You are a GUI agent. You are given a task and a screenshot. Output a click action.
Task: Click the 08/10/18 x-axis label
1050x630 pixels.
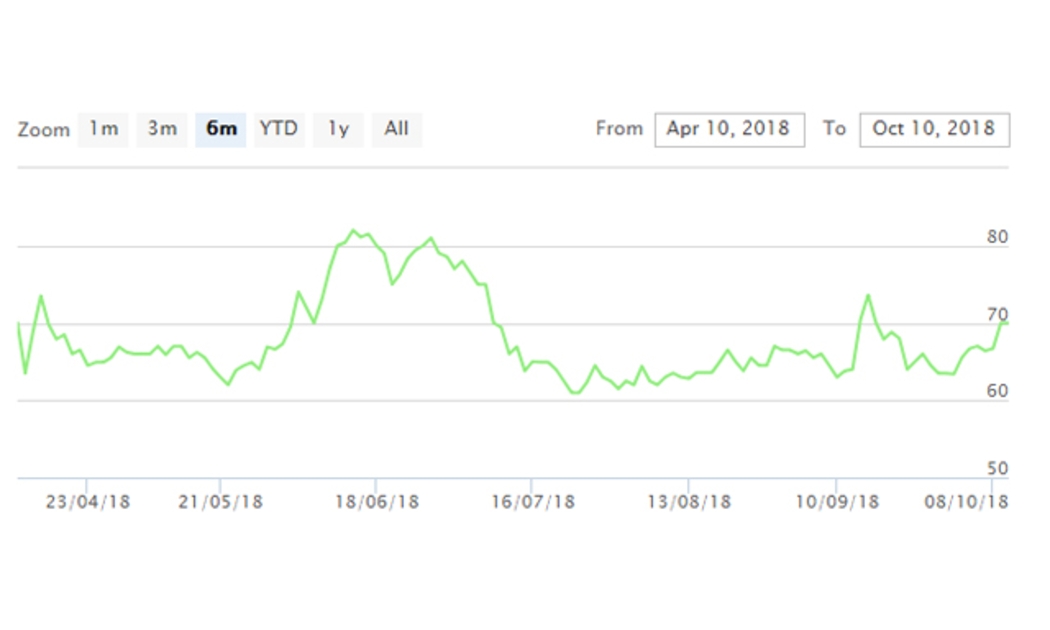(967, 502)
